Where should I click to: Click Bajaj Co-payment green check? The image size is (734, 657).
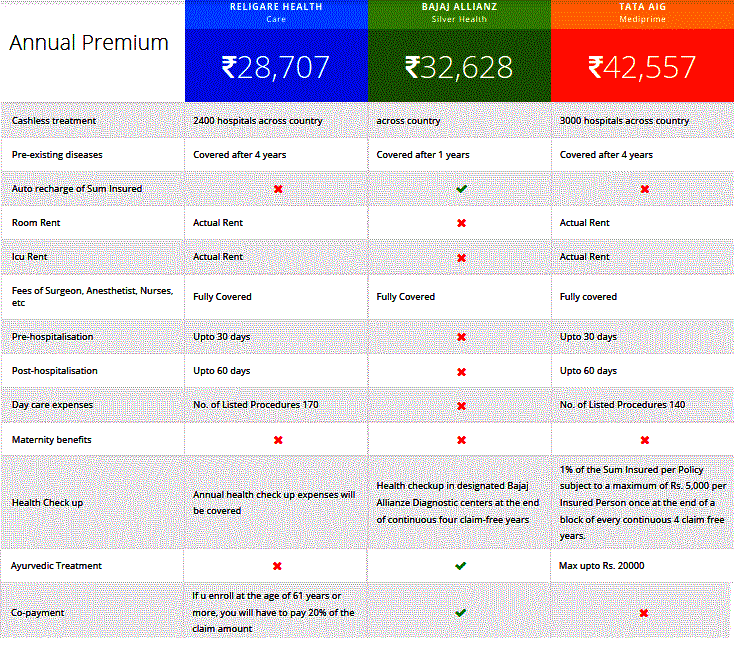tap(461, 613)
